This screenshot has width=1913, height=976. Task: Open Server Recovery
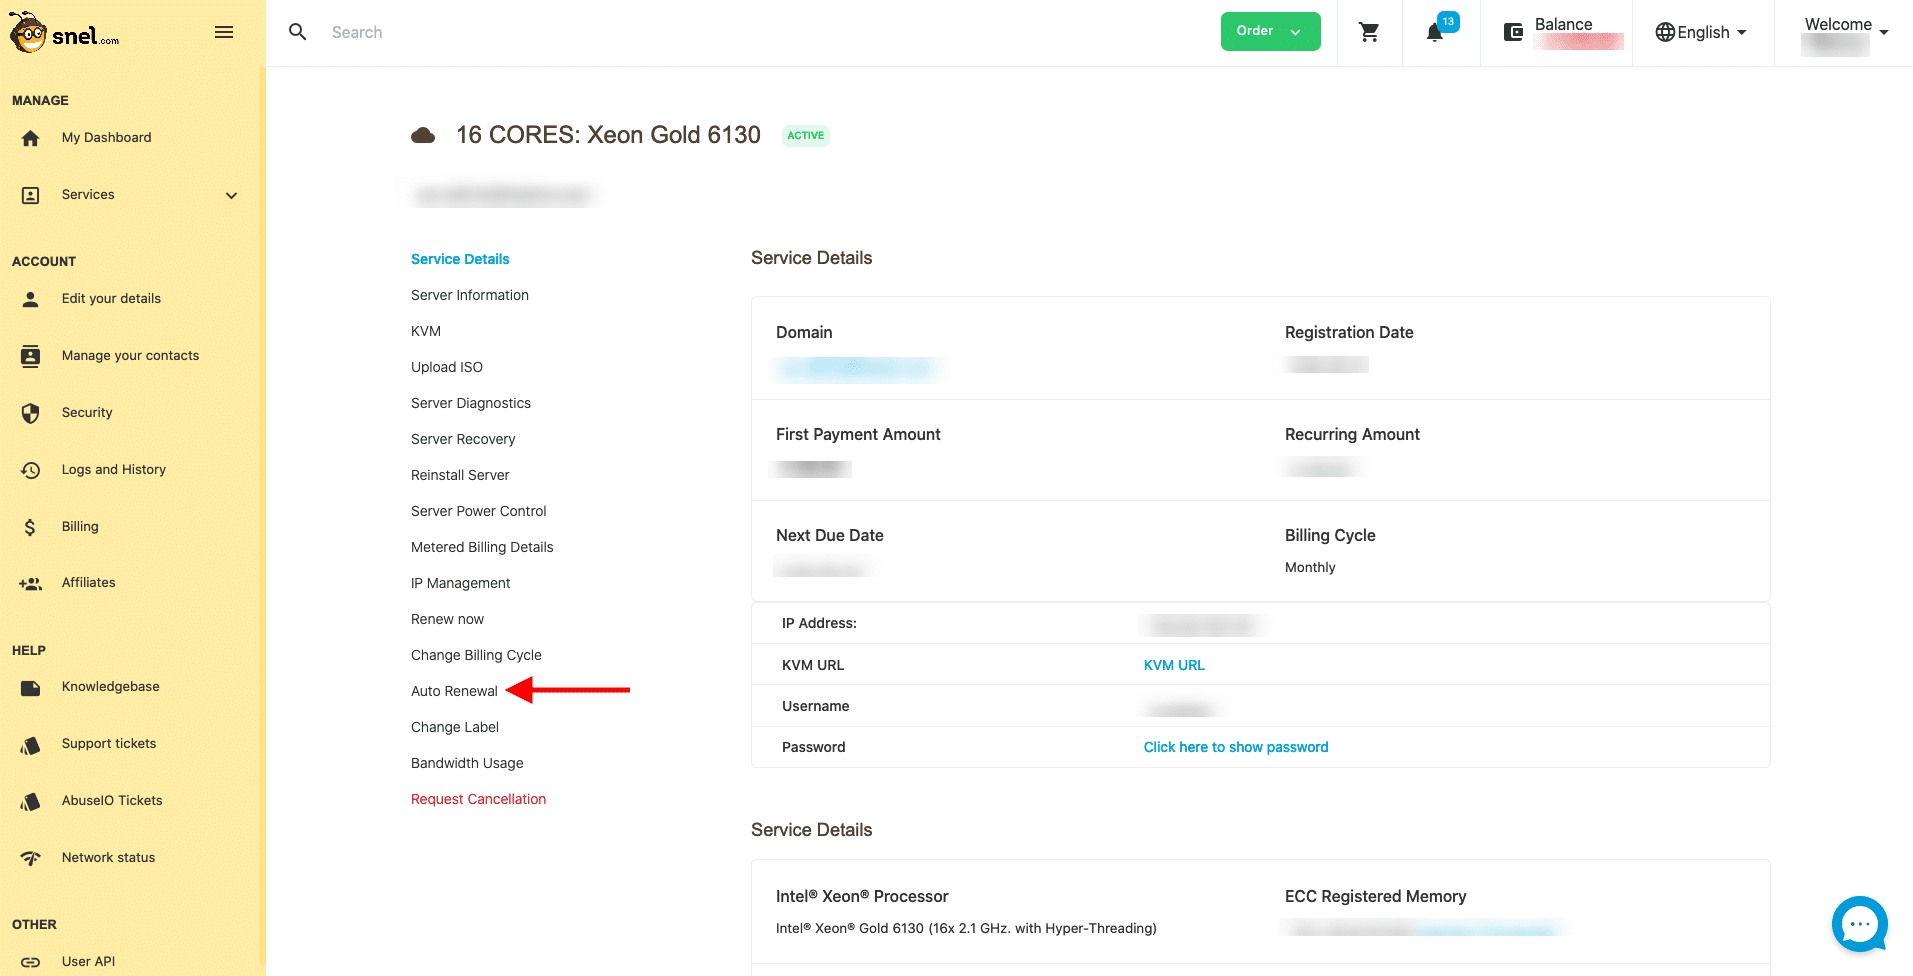[x=463, y=439]
